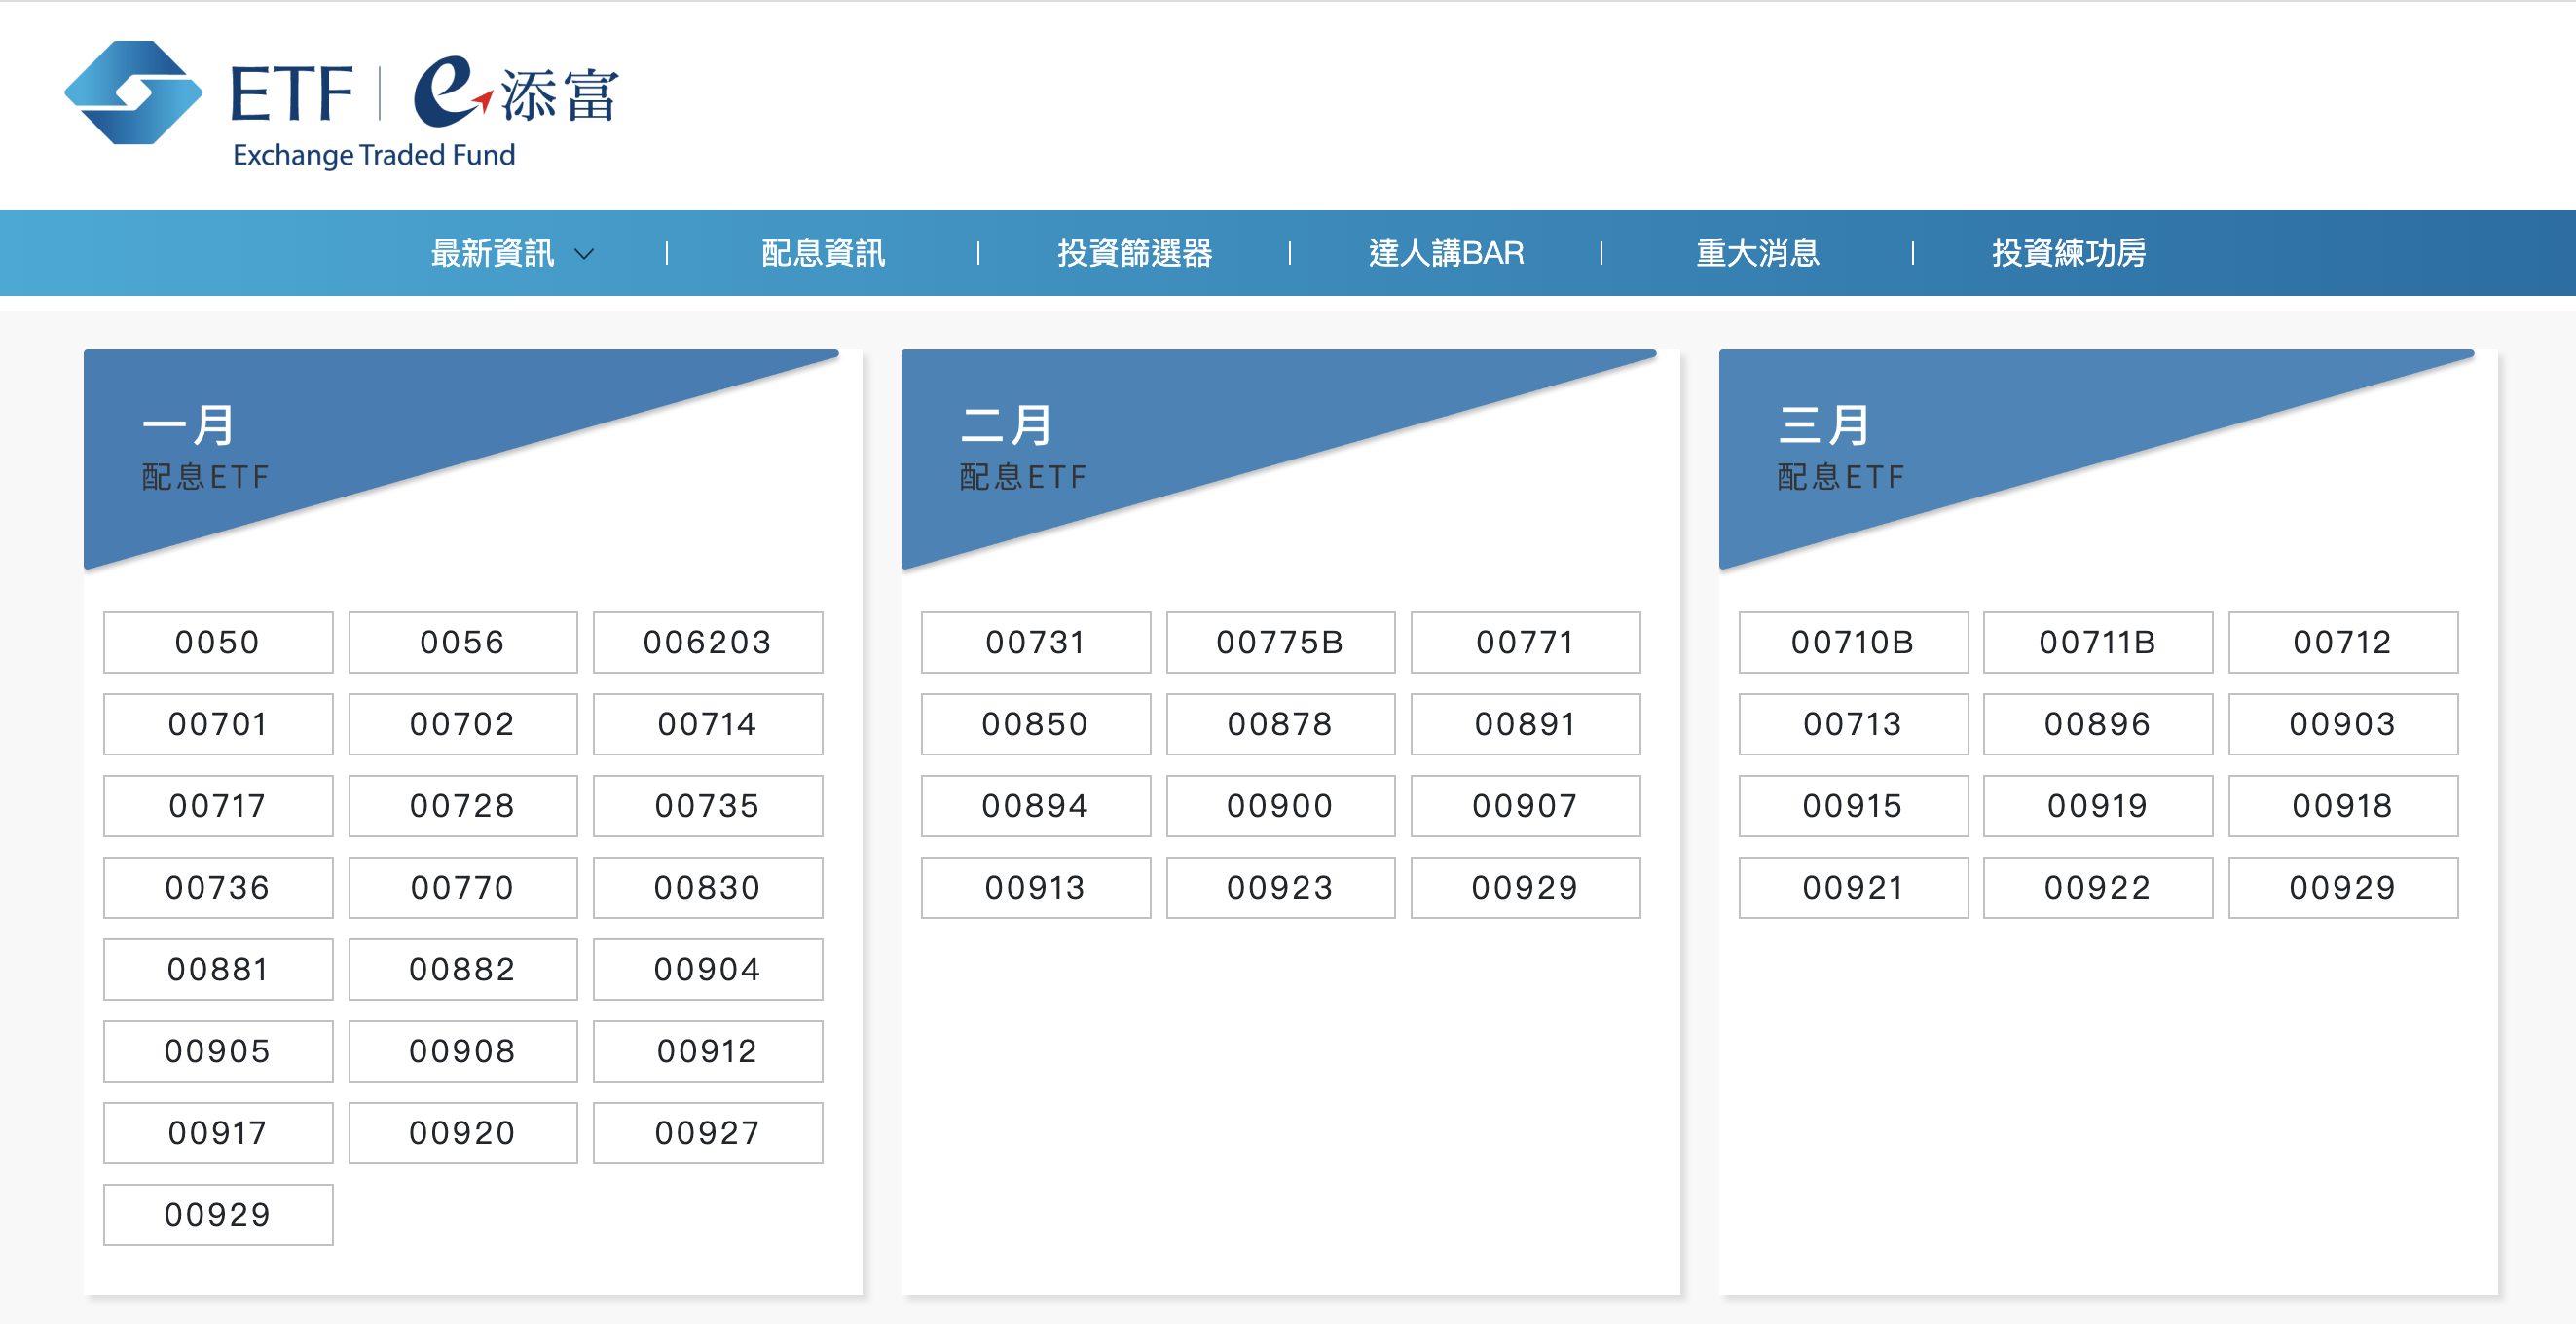Choose ETF 00878
The image size is (2576, 1324).
pyautogui.click(x=1281, y=724)
